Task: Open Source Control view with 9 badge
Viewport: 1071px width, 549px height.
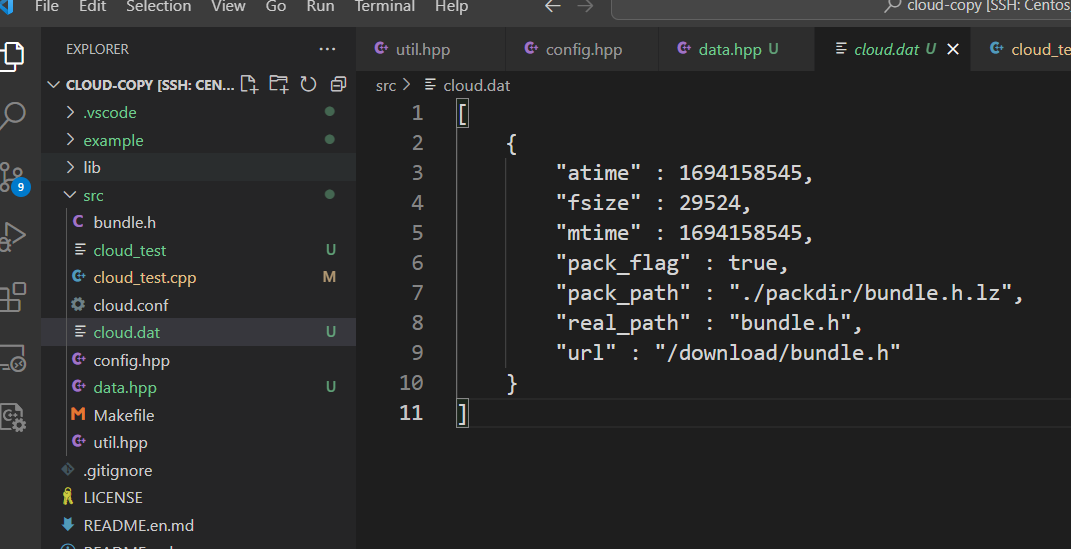Action: click(14, 178)
